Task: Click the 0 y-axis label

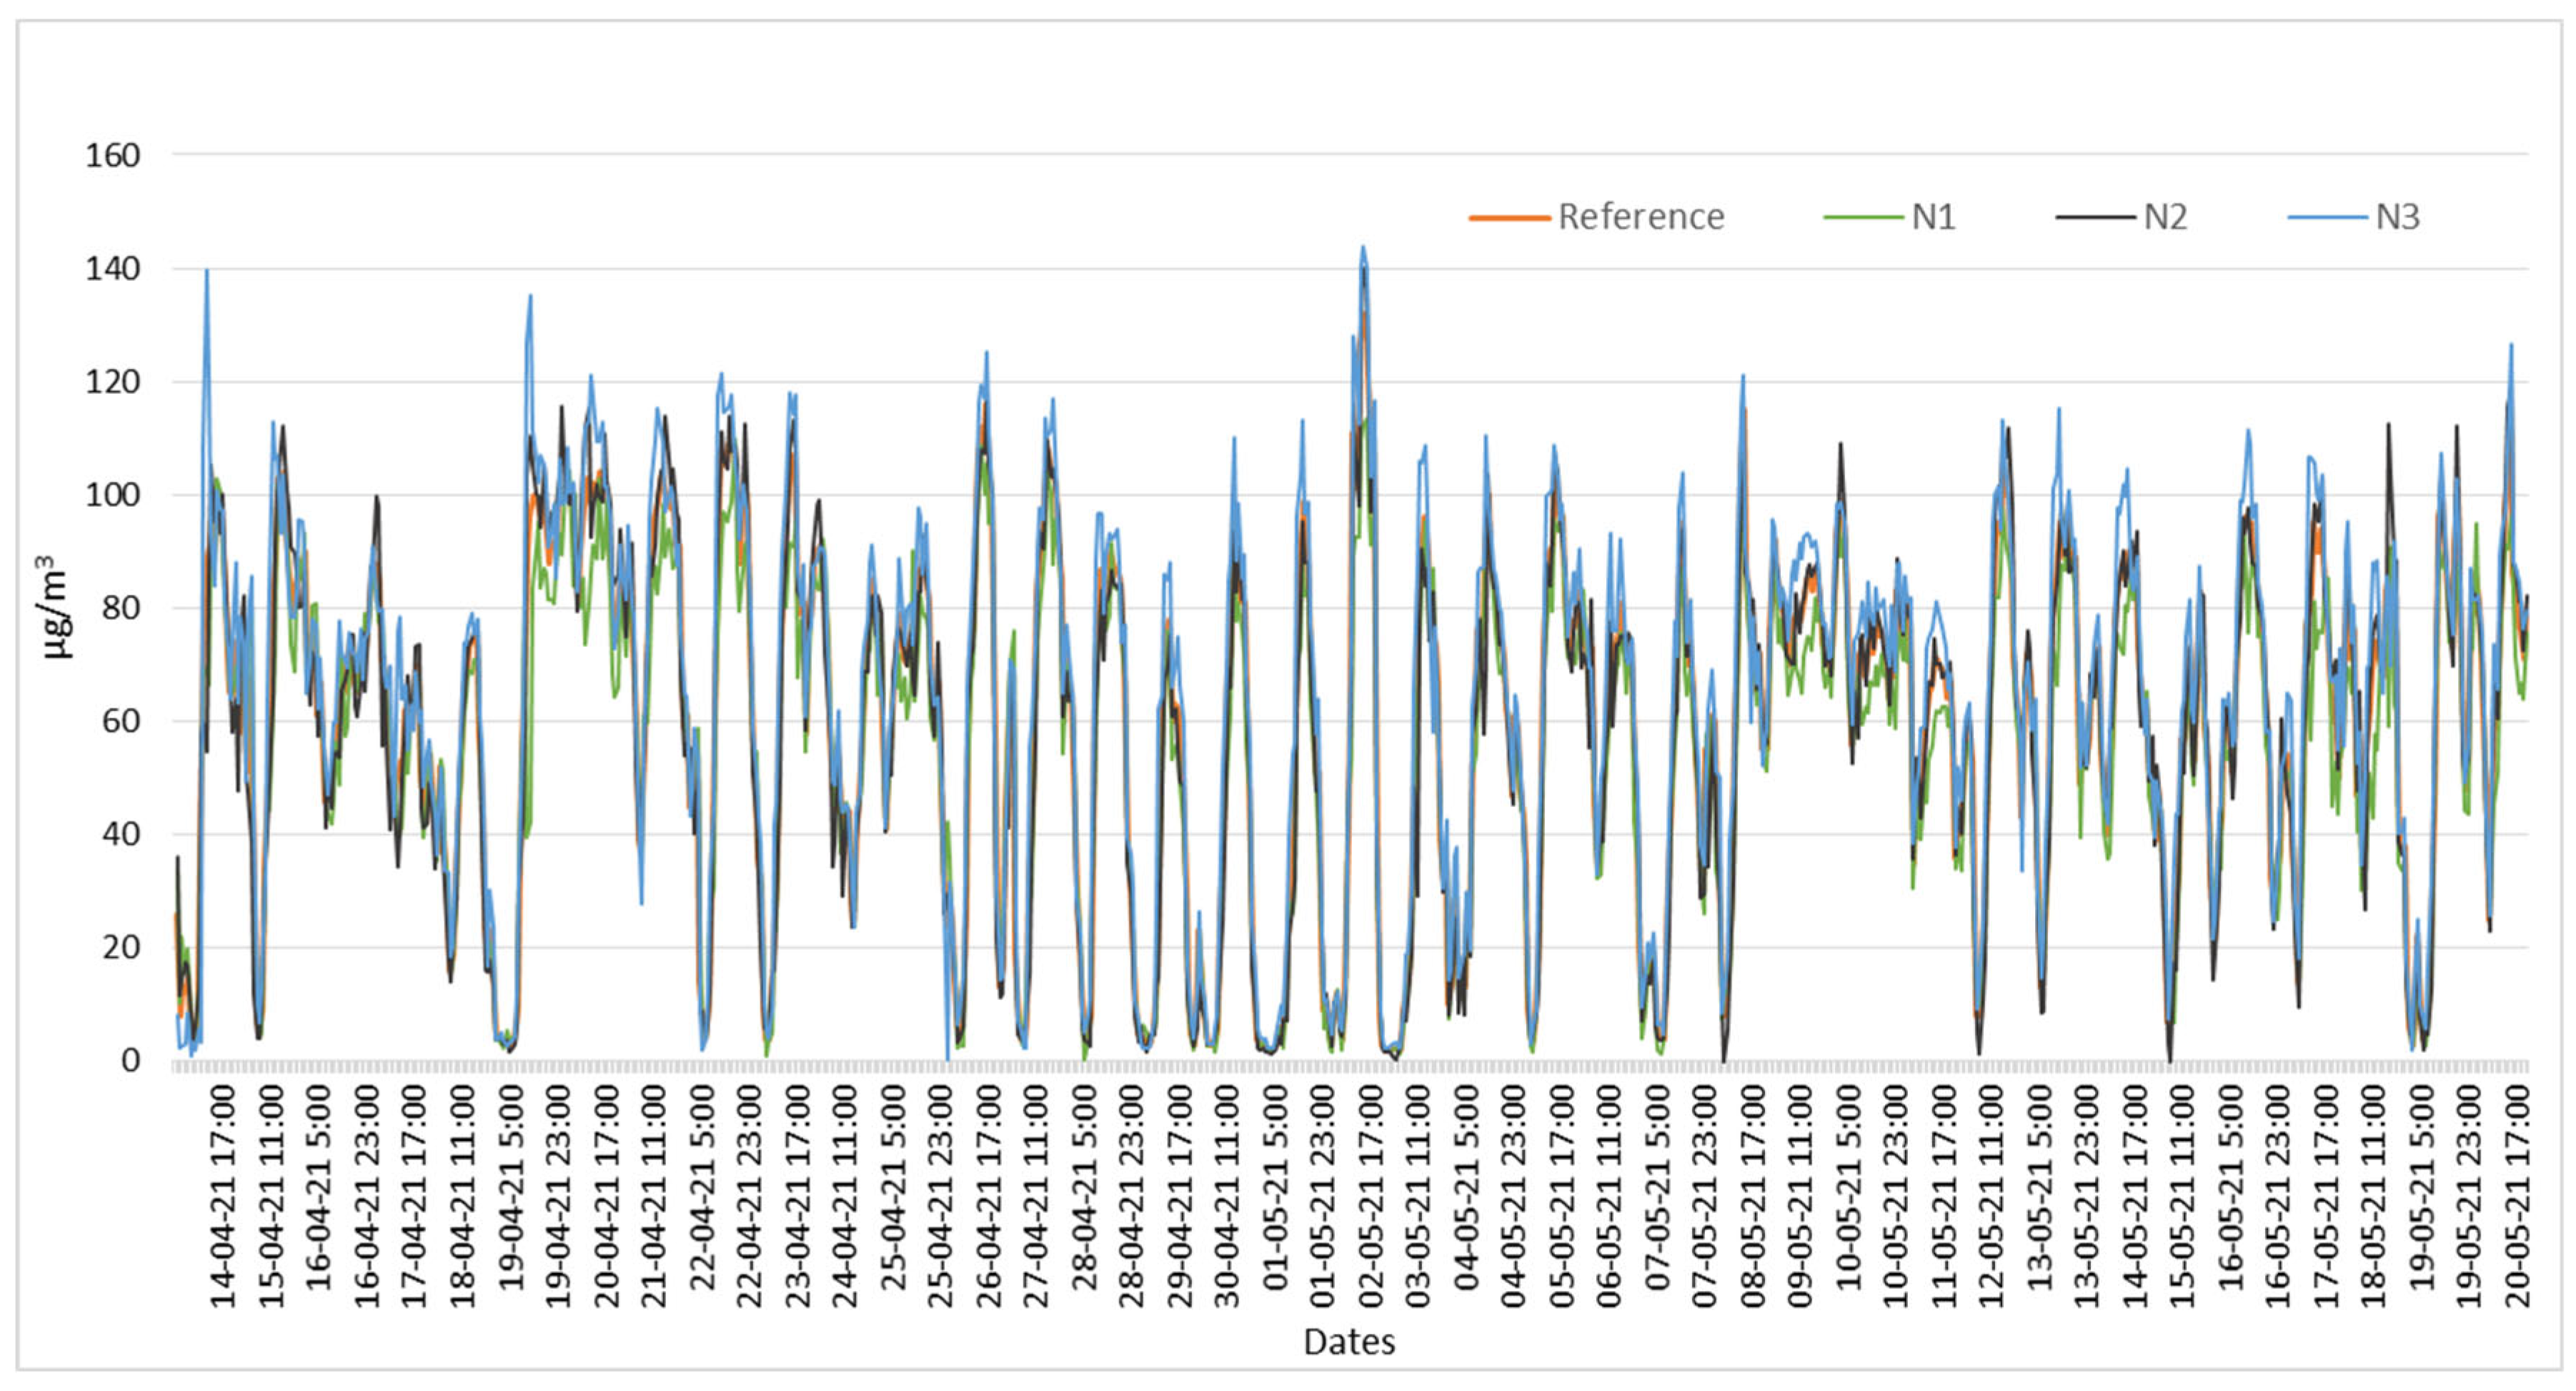Action: point(130,1060)
